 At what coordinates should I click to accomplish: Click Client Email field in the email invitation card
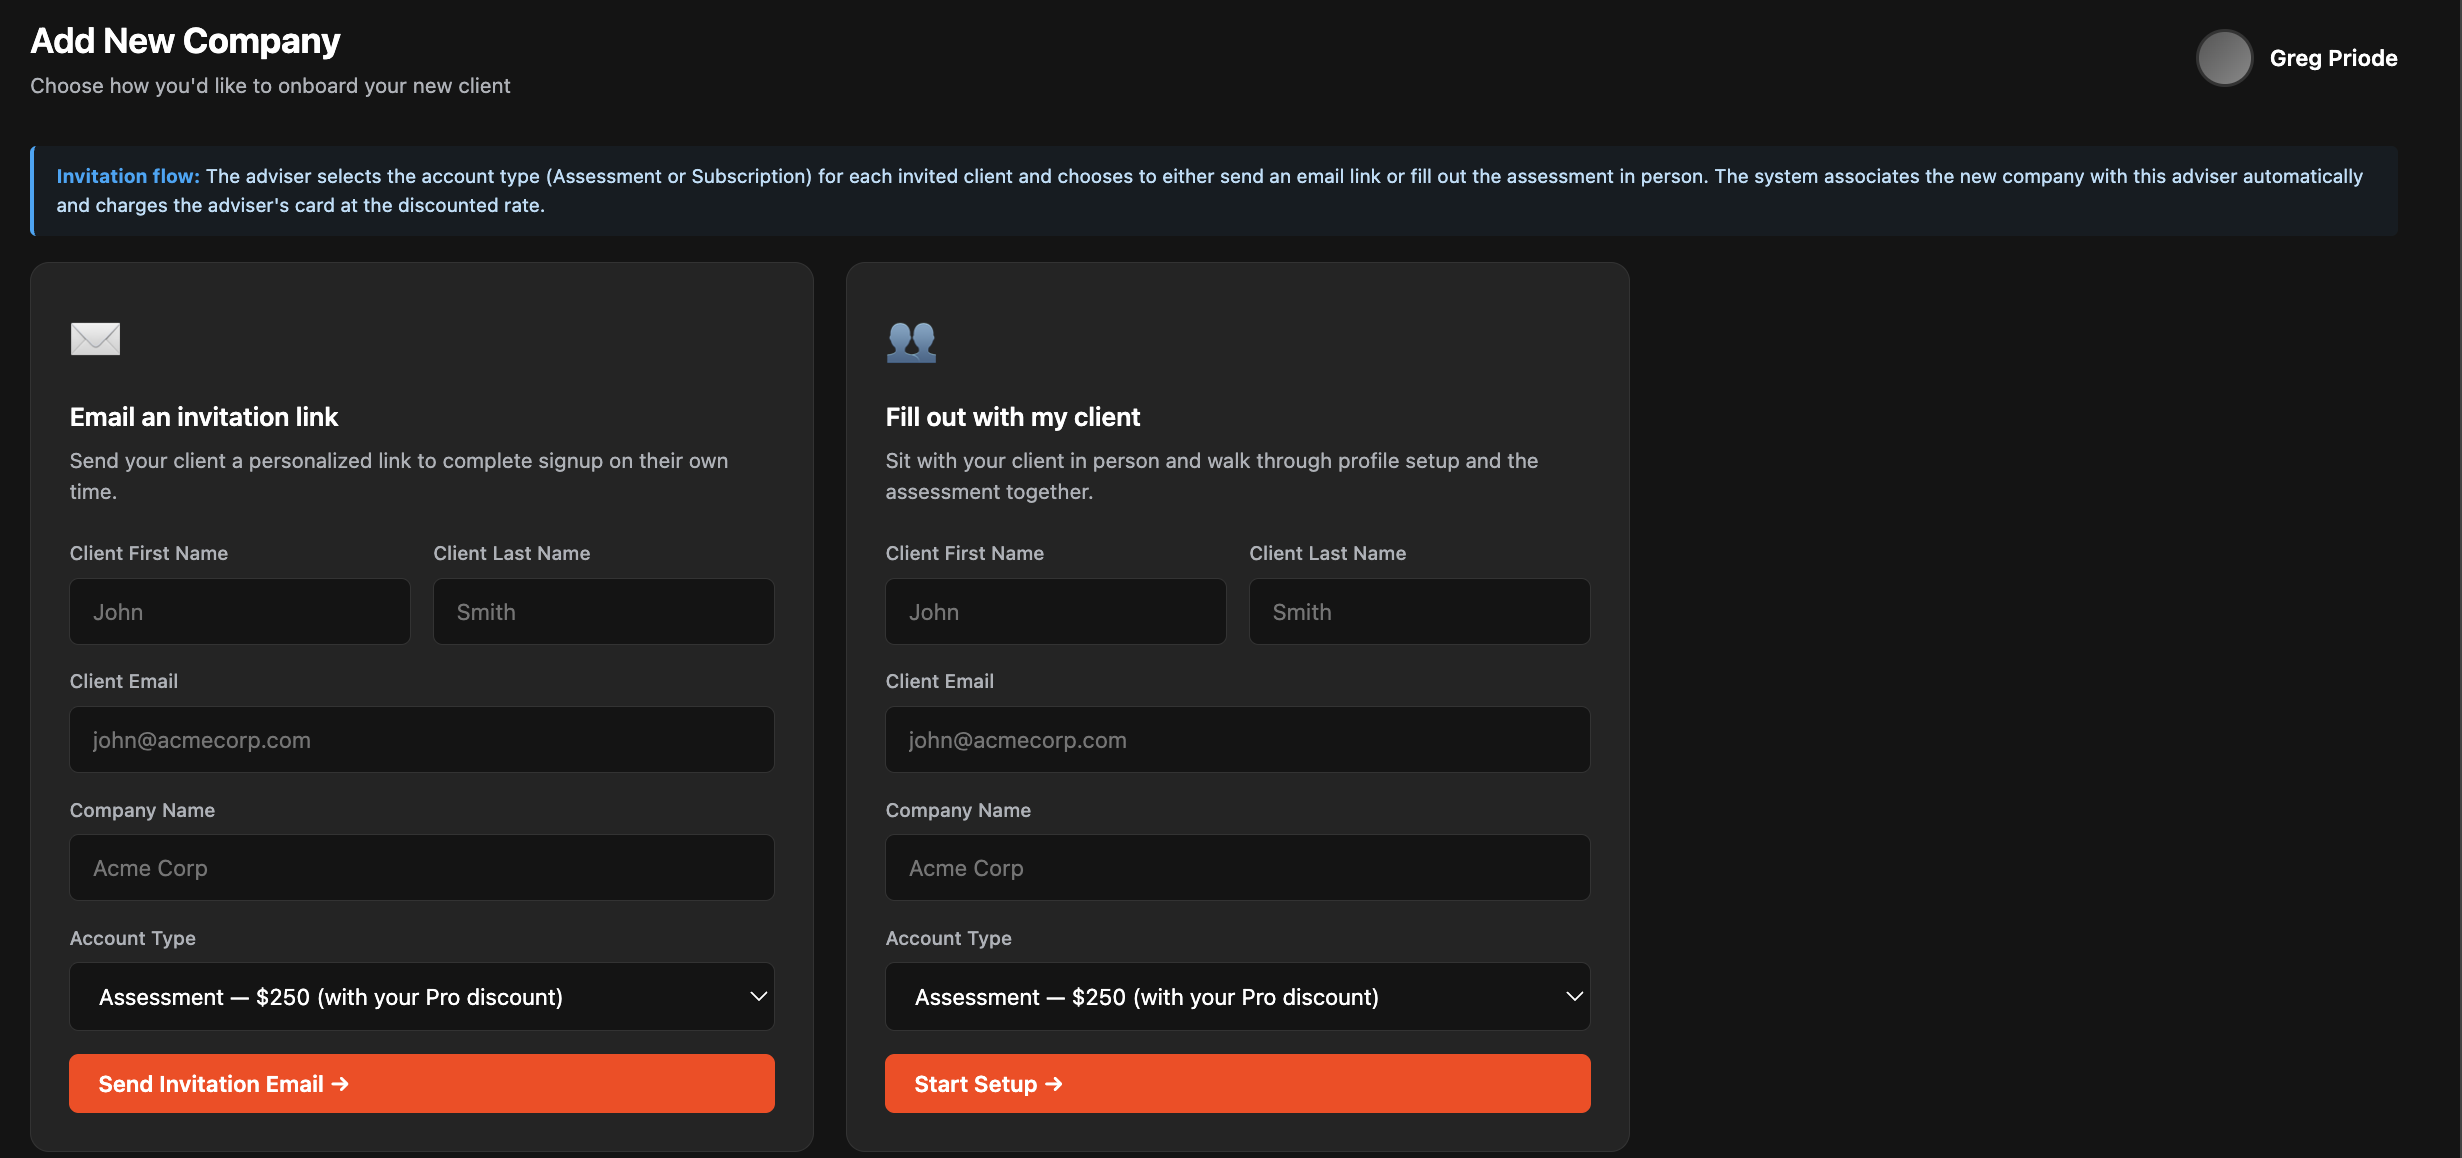(422, 740)
